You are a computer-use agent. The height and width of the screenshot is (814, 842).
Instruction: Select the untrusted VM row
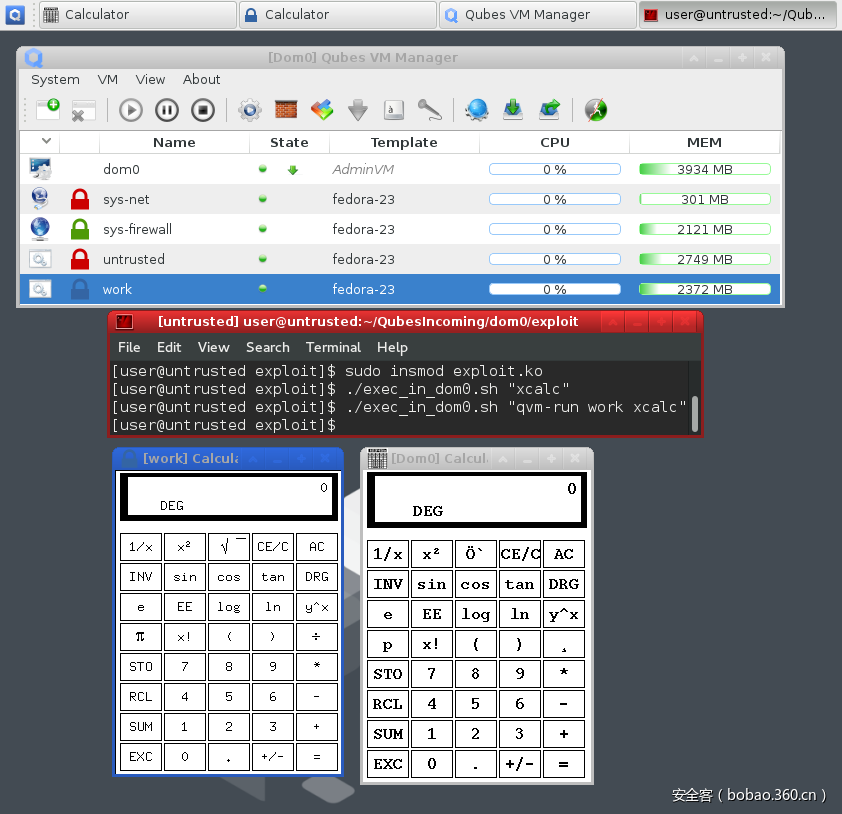(x=133, y=259)
